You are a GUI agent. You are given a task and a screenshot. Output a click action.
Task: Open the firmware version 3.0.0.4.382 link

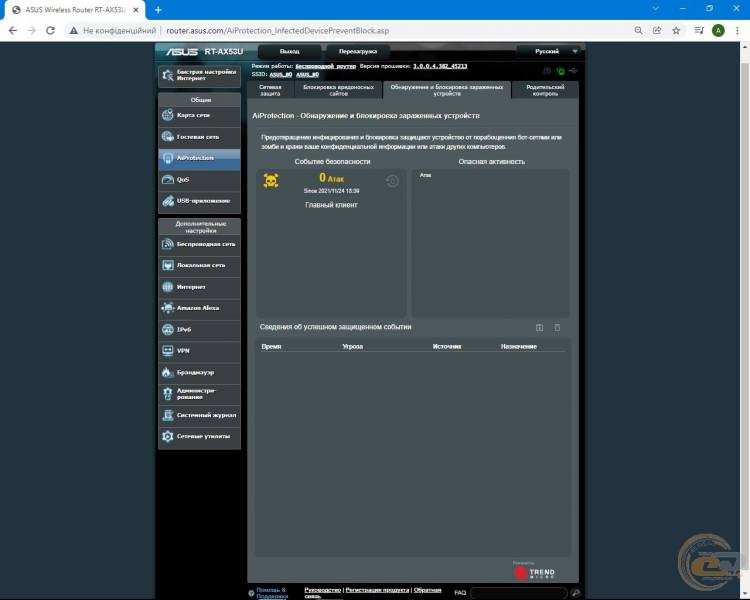tap(440, 66)
